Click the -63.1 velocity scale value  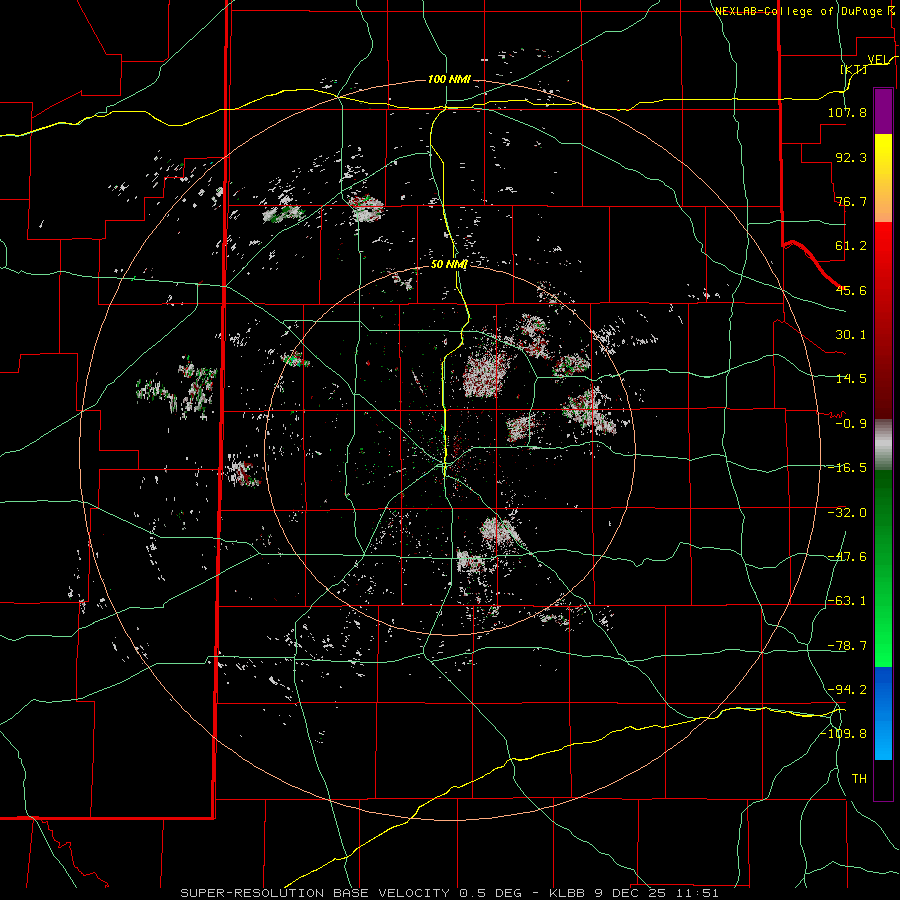pyautogui.click(x=847, y=601)
